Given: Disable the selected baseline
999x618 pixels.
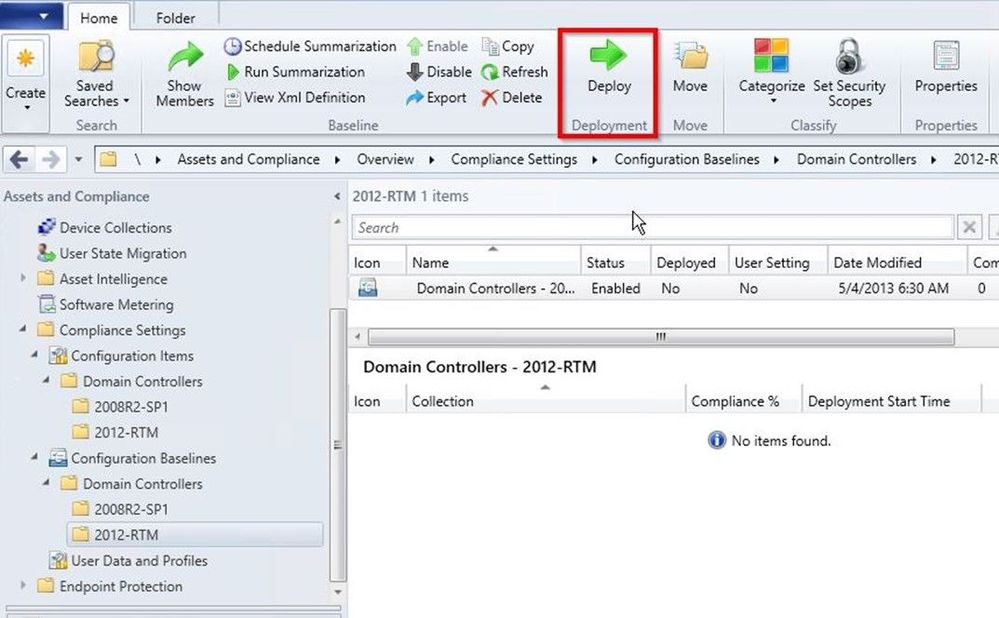Looking at the screenshot, I should click(440, 72).
